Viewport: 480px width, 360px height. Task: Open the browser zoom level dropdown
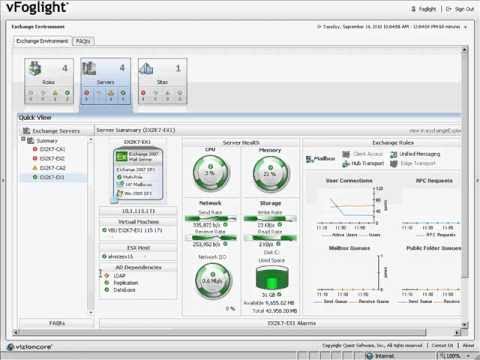coord(468,356)
